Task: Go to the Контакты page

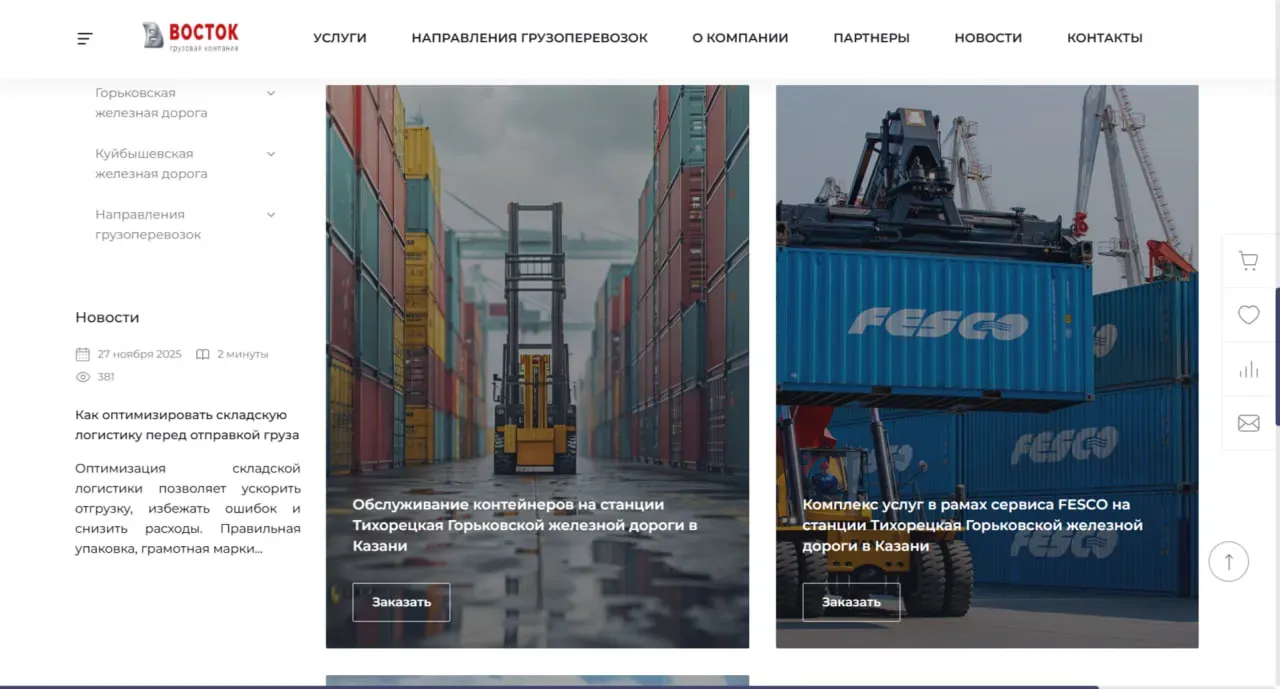Action: tap(1105, 38)
